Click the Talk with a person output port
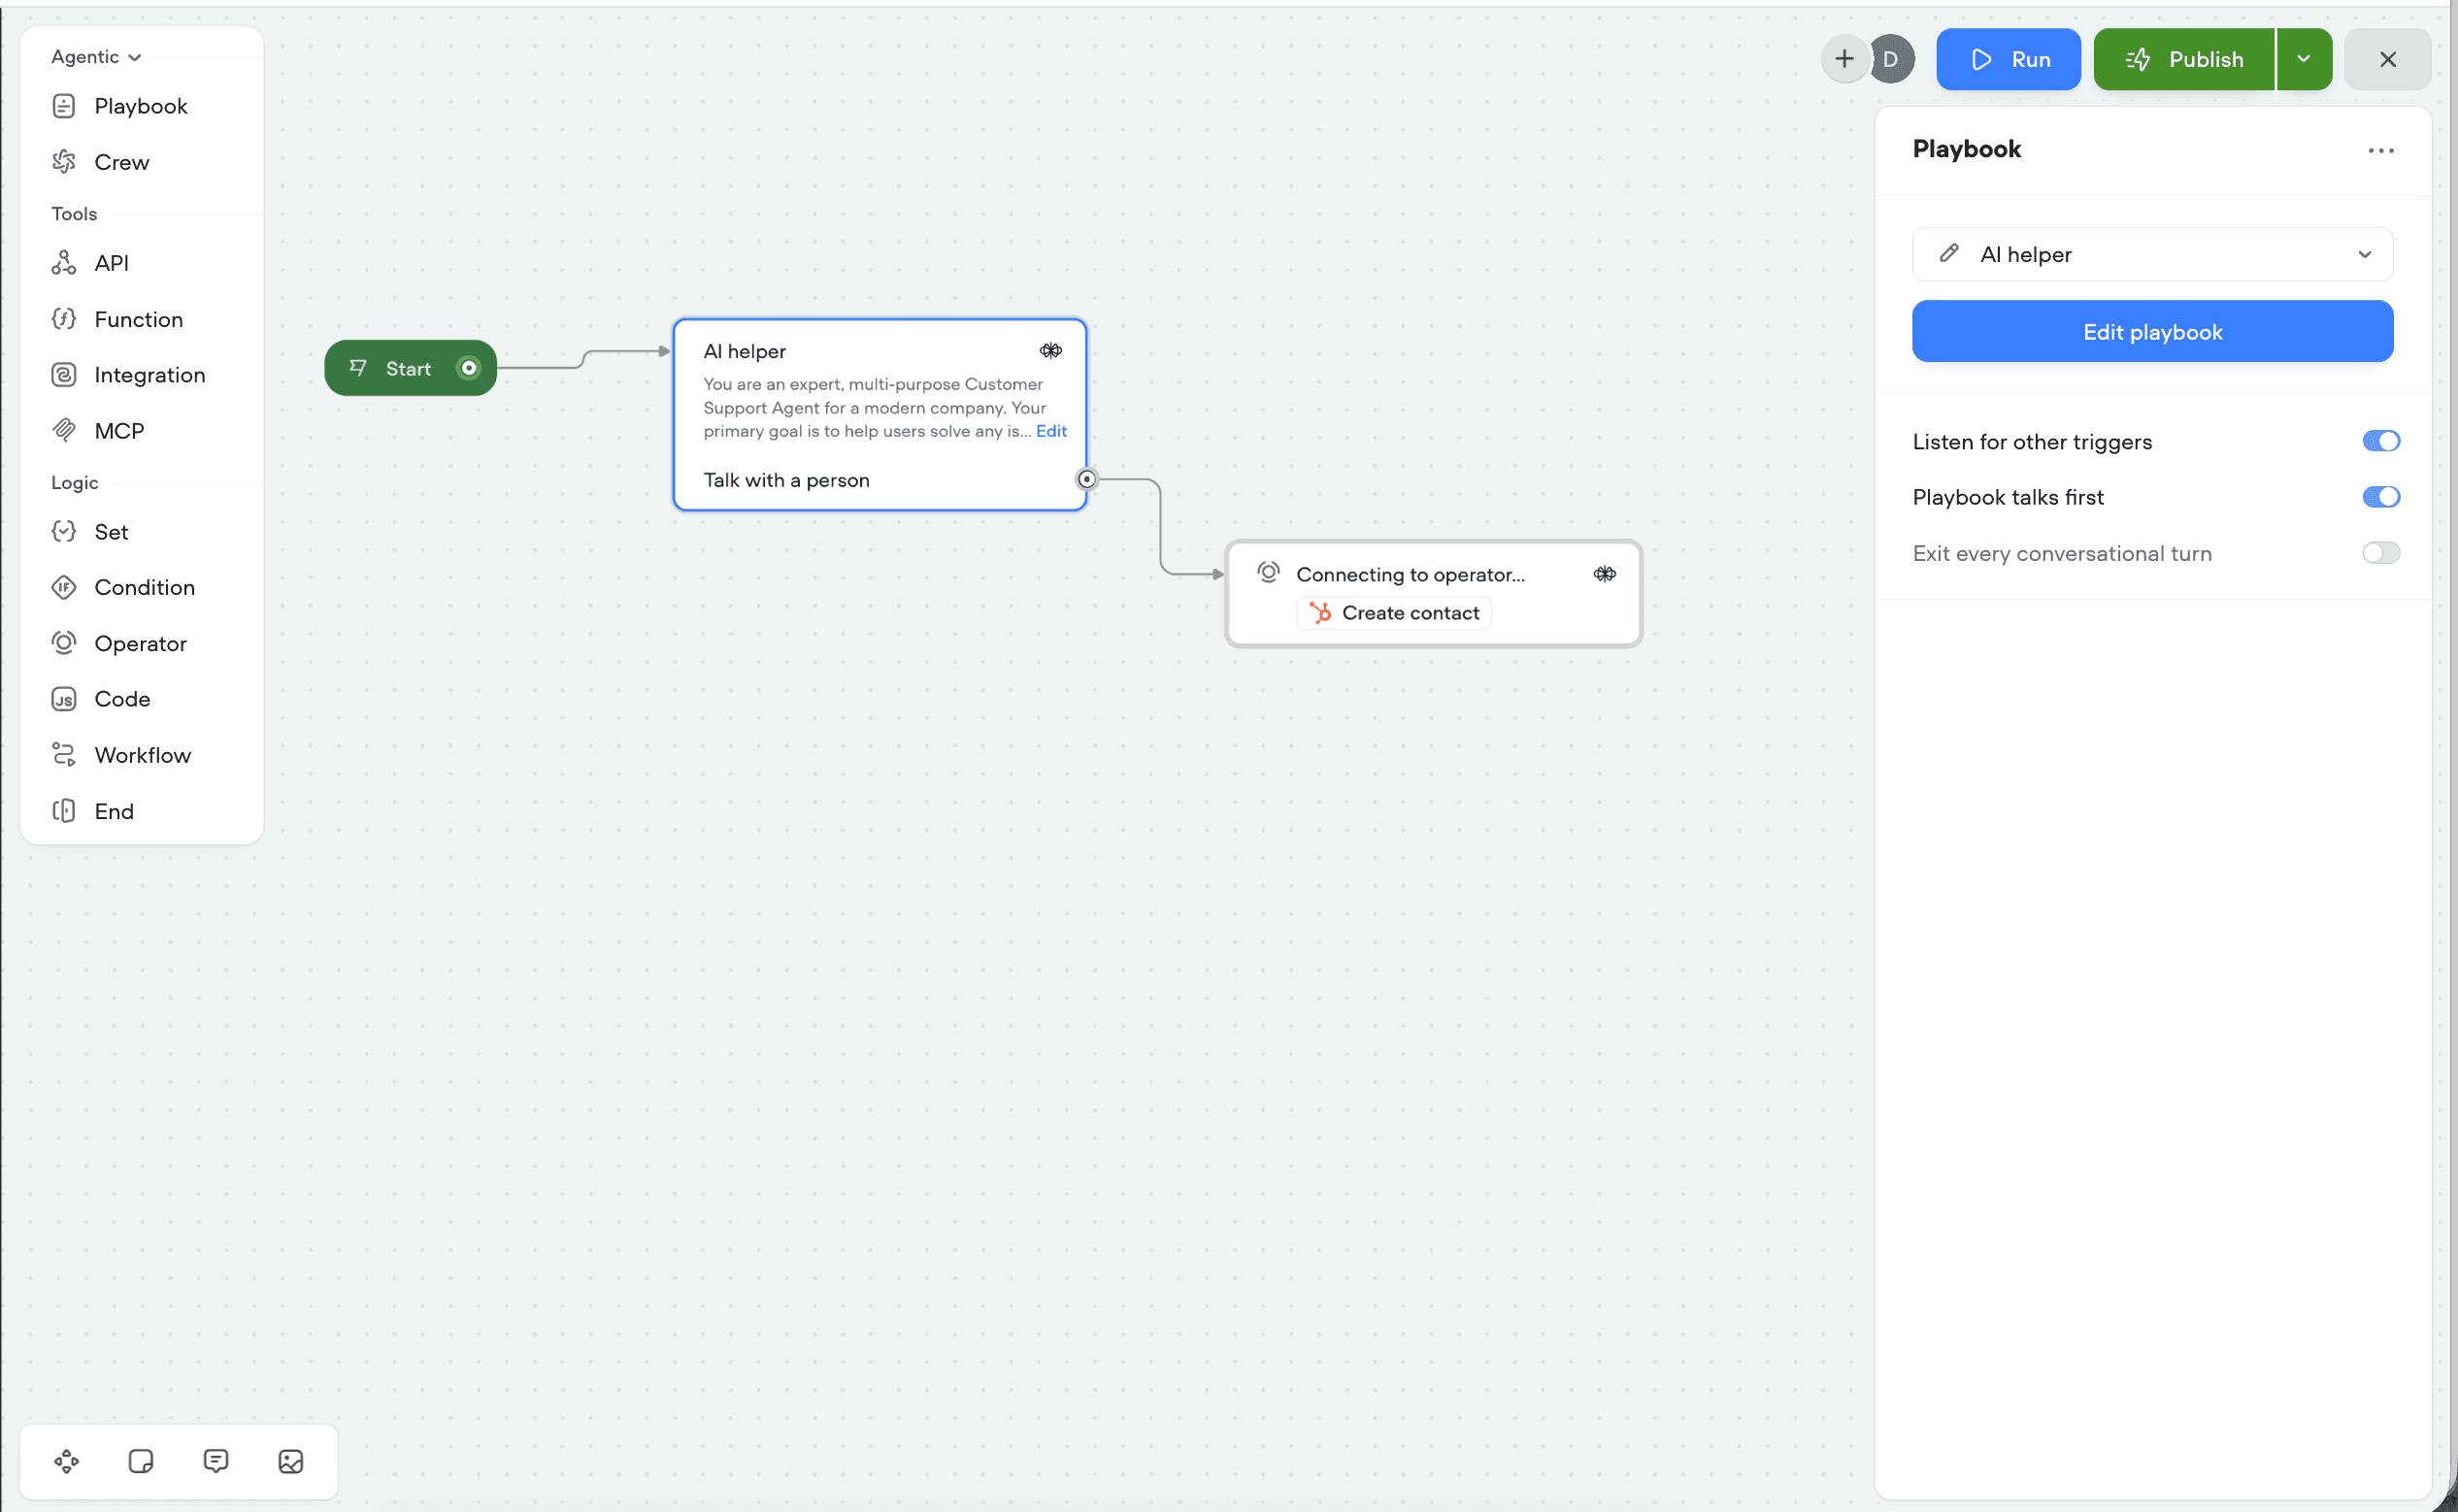 point(1086,479)
